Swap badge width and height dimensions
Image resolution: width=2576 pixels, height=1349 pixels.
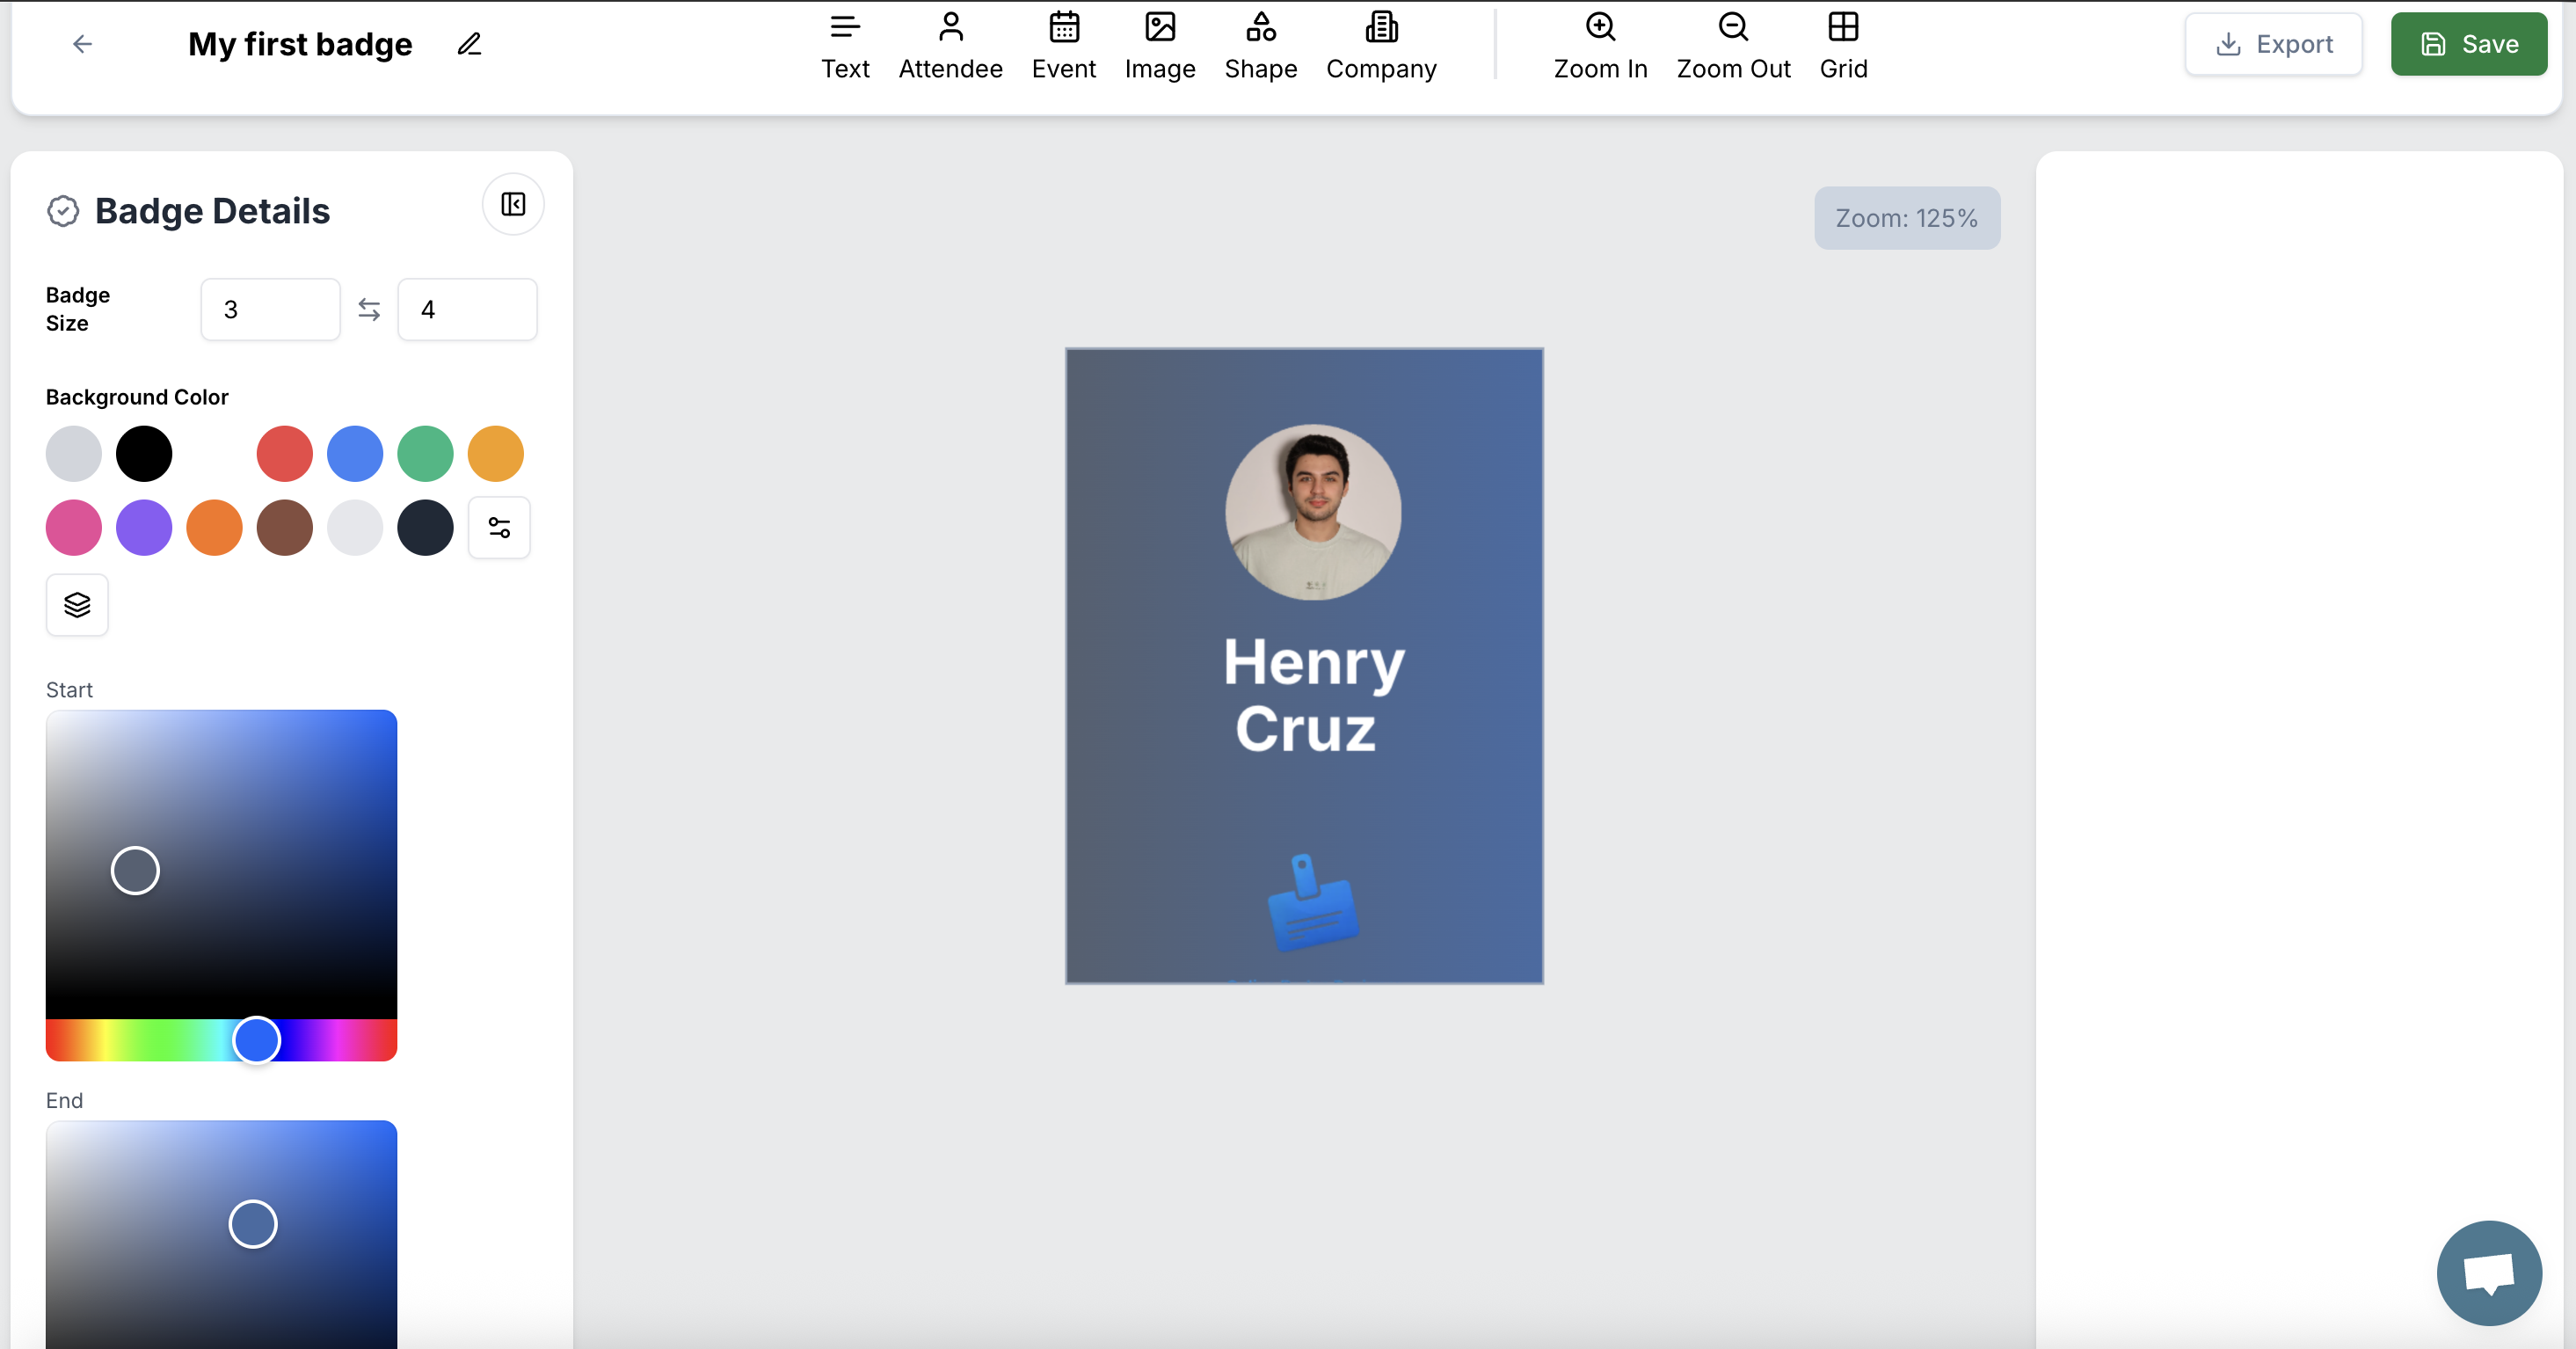click(x=368, y=309)
